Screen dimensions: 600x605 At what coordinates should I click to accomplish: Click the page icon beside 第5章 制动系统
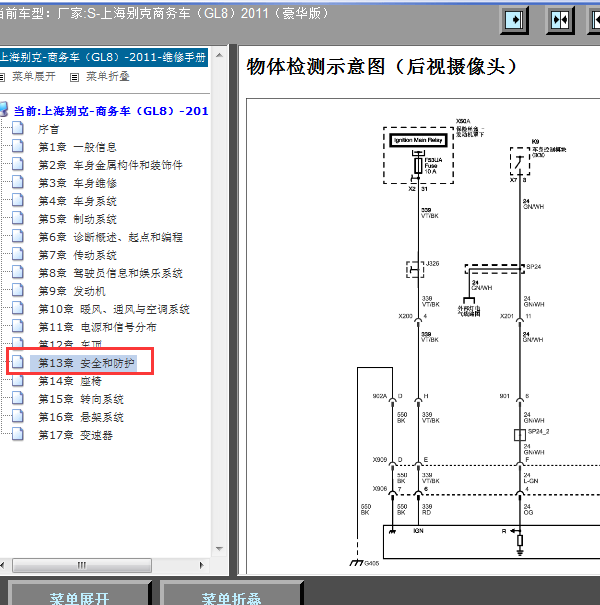(x=18, y=218)
